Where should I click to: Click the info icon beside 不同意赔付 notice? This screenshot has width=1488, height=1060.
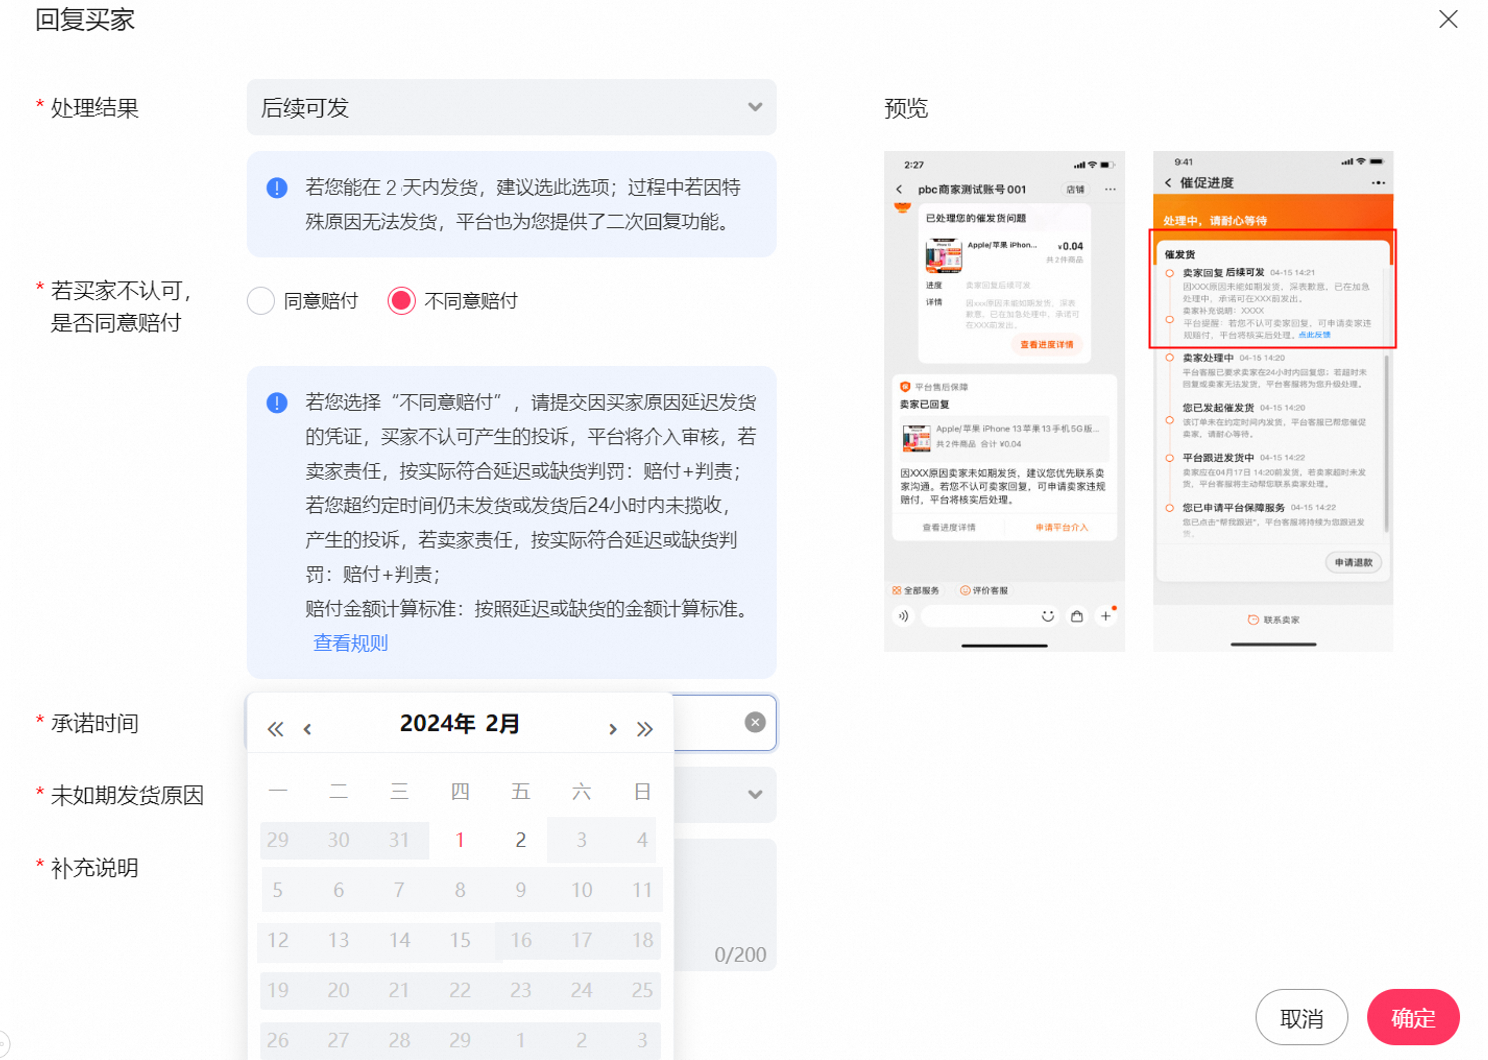277,403
